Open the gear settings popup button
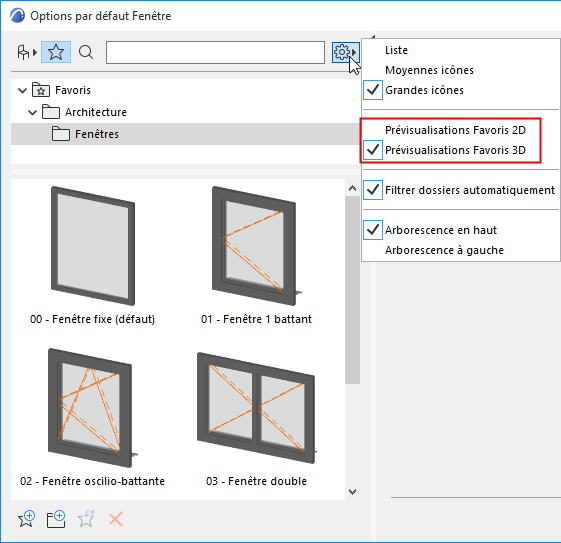The width and height of the screenshot is (561, 543). pyautogui.click(x=345, y=53)
